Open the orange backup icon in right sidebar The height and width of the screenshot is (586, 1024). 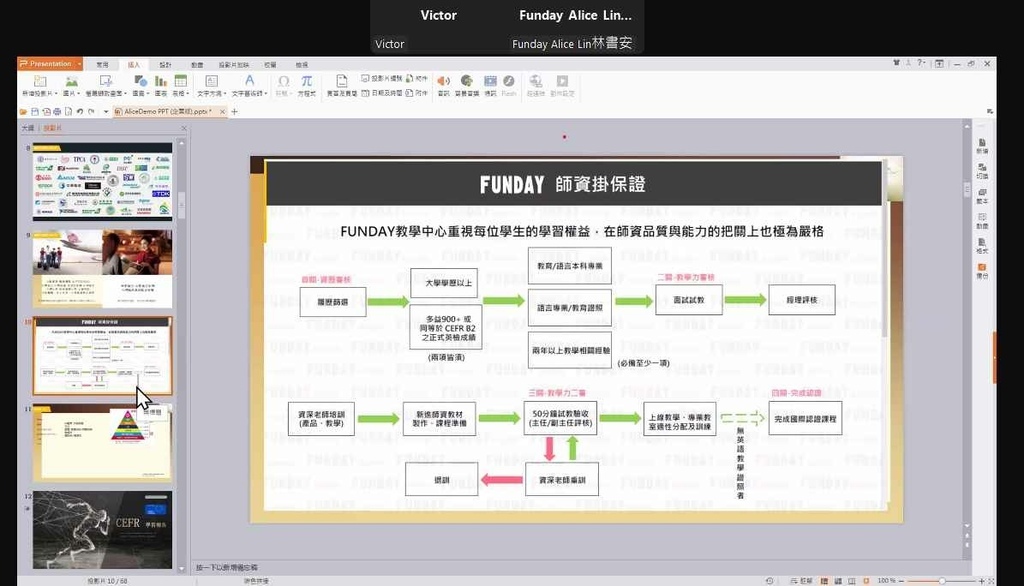coord(982,270)
